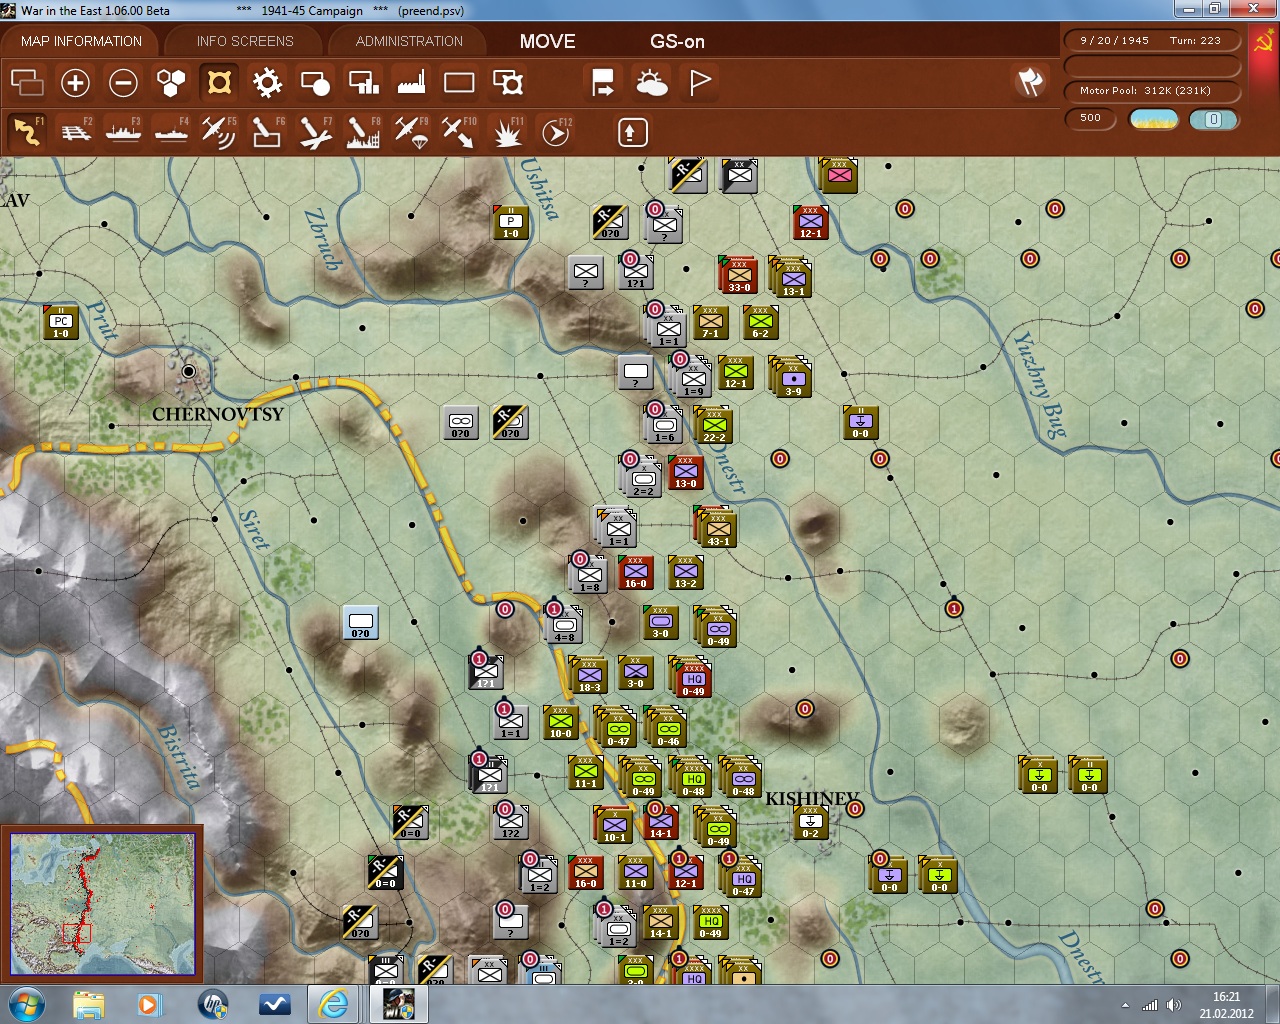Image resolution: width=1280 pixels, height=1024 pixels.
Task: Select bomb unit mode (F6) icon
Action: pos(267,132)
